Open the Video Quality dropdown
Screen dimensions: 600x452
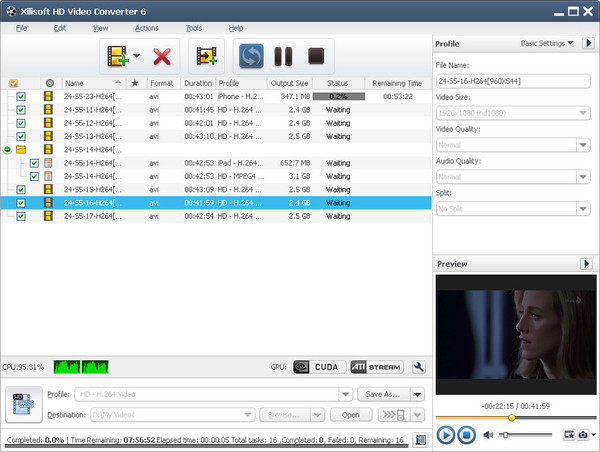pyautogui.click(x=583, y=145)
